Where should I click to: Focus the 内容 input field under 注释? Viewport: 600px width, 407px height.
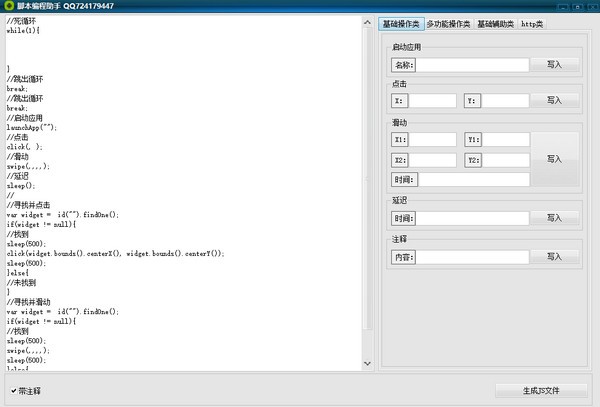tap(472, 257)
